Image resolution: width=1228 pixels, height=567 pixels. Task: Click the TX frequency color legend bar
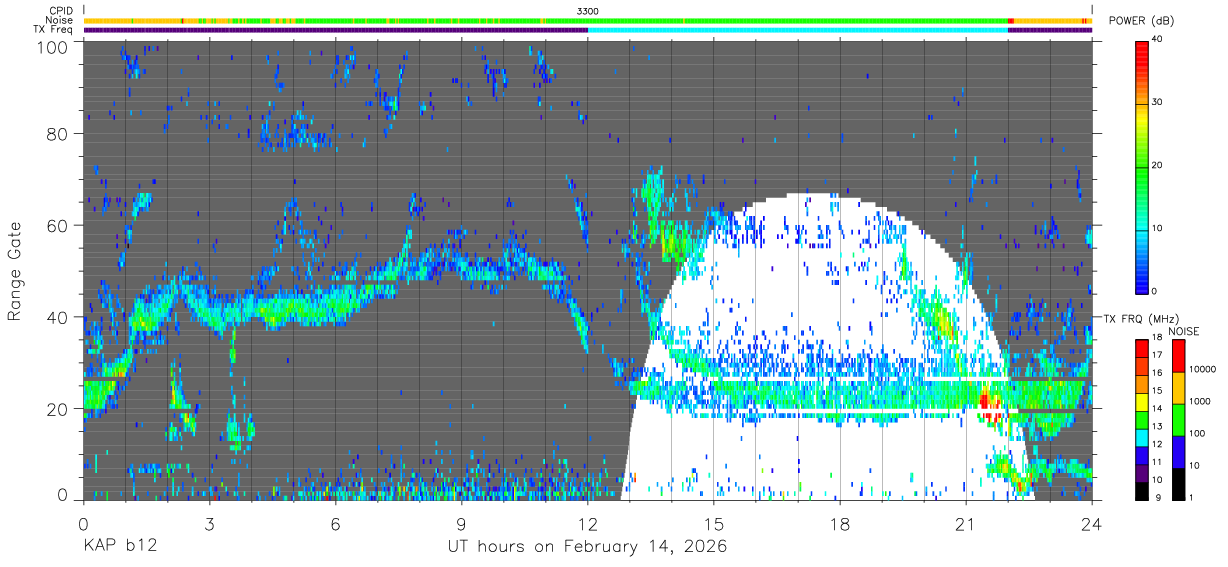point(1141,419)
